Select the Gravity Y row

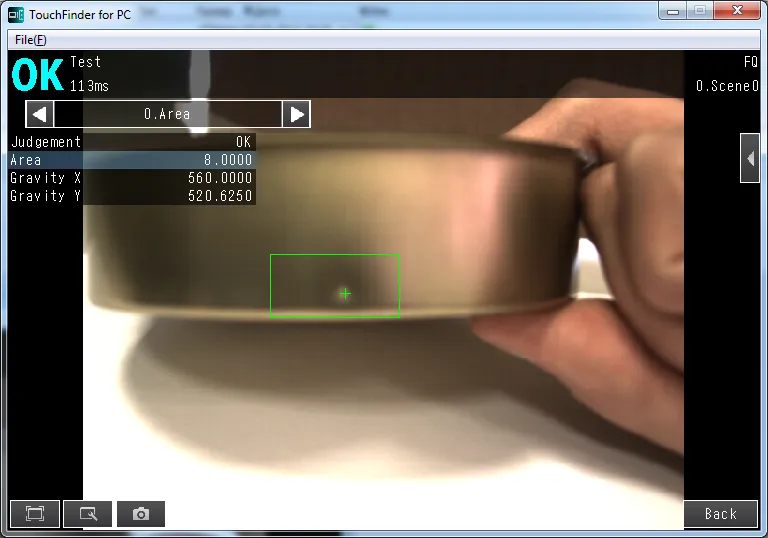pyautogui.click(x=131, y=196)
